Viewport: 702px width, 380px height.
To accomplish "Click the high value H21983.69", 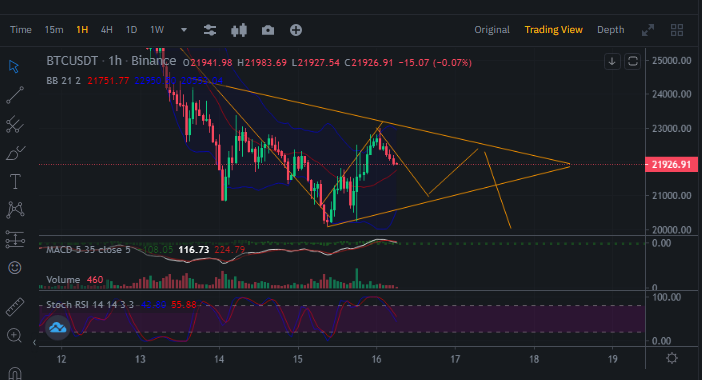I will pos(262,63).
